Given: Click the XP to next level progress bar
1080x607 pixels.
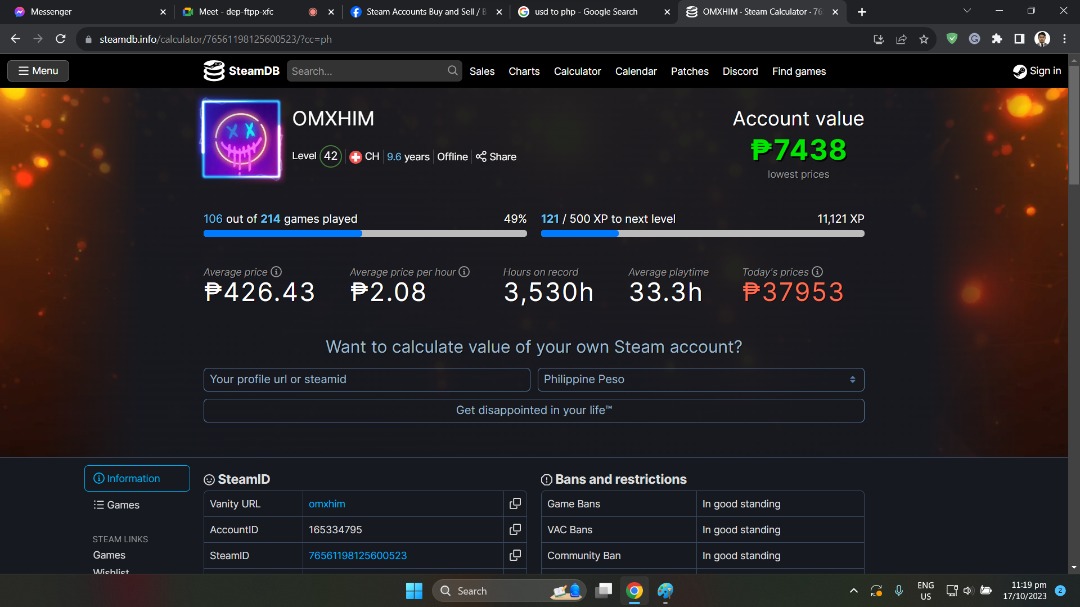Looking at the screenshot, I should 703,234.
